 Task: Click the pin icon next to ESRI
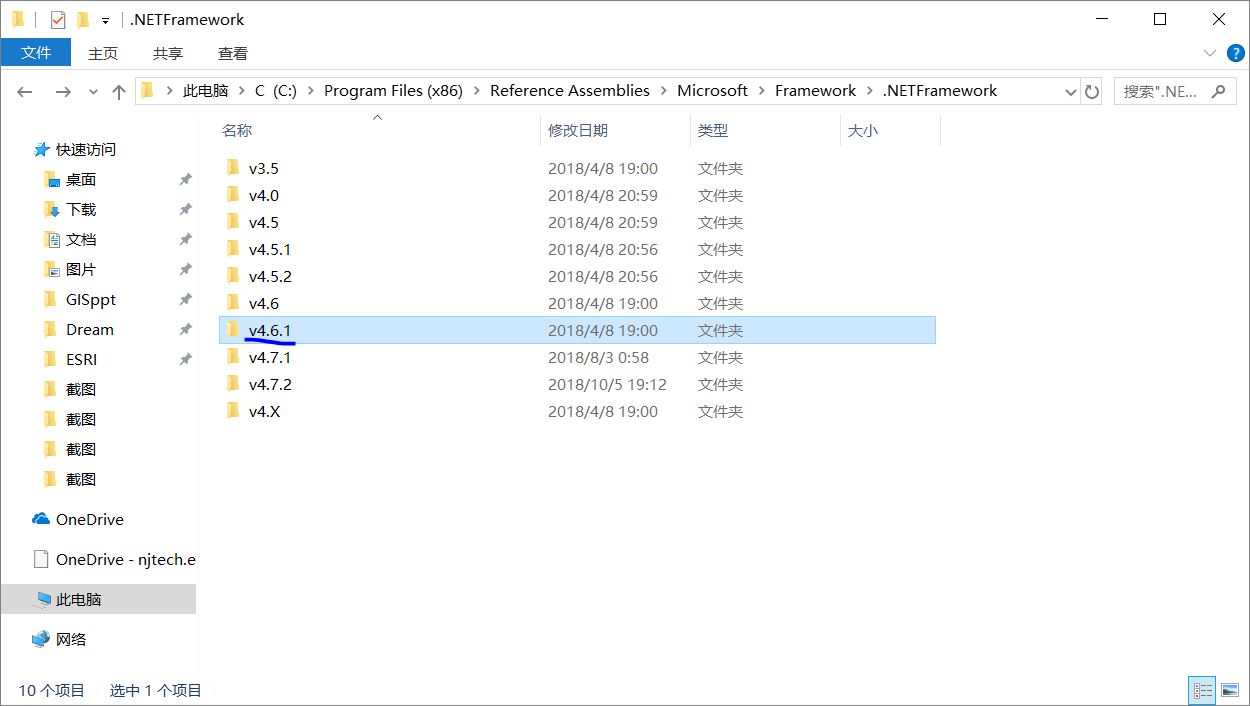(x=185, y=359)
